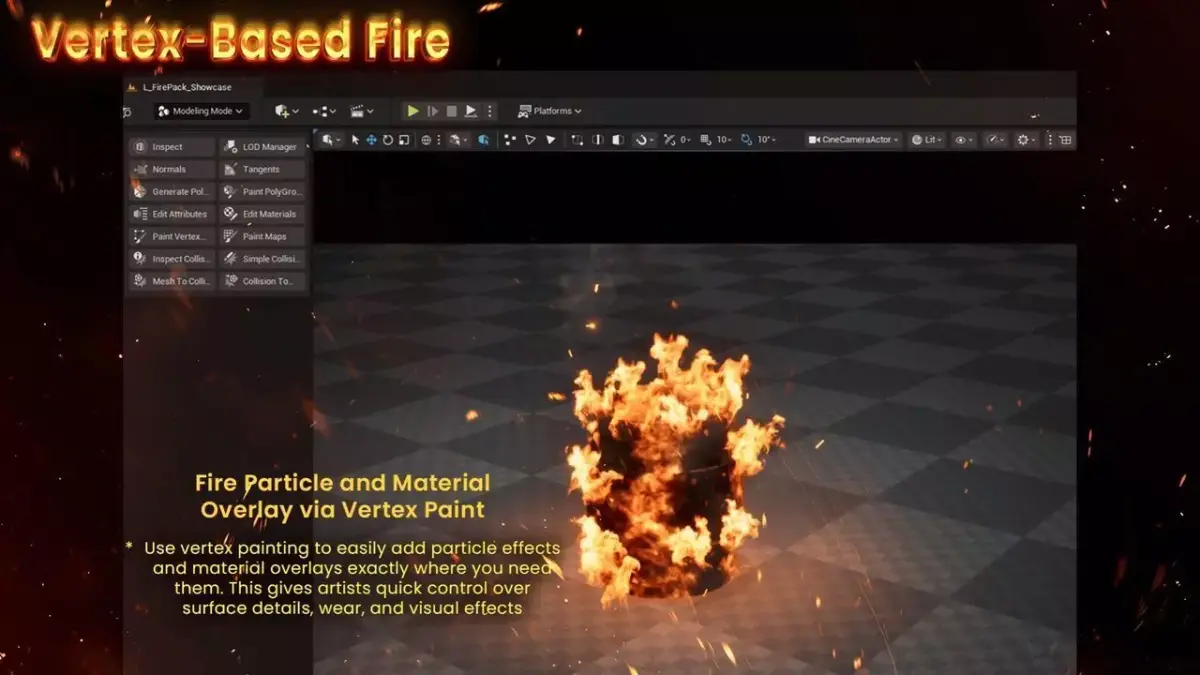The width and height of the screenshot is (1200, 675).
Task: Click the viewport layout grid icon
Action: [x=1065, y=140]
